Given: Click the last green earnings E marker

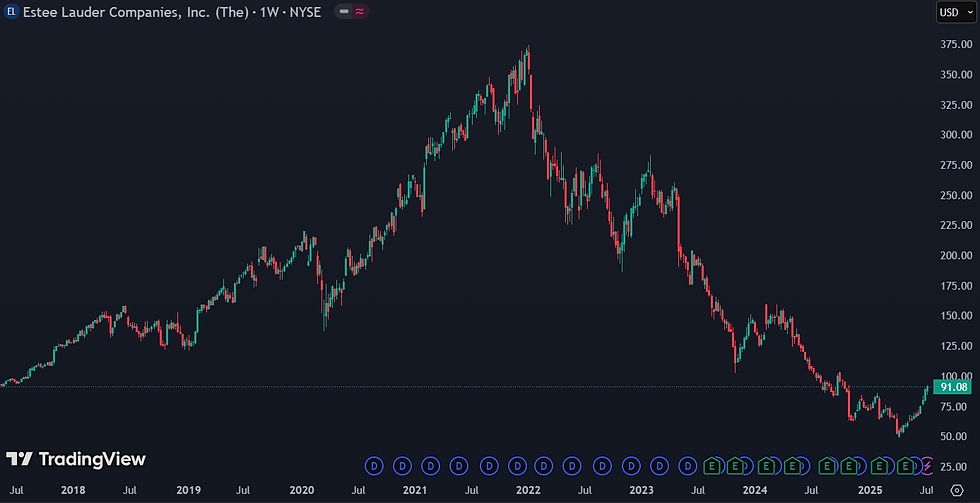Looking at the screenshot, I should coord(904,465).
